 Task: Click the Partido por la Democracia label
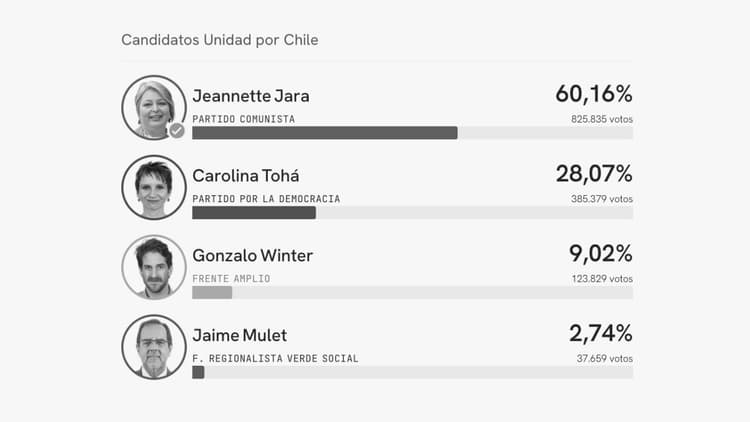[266, 199]
